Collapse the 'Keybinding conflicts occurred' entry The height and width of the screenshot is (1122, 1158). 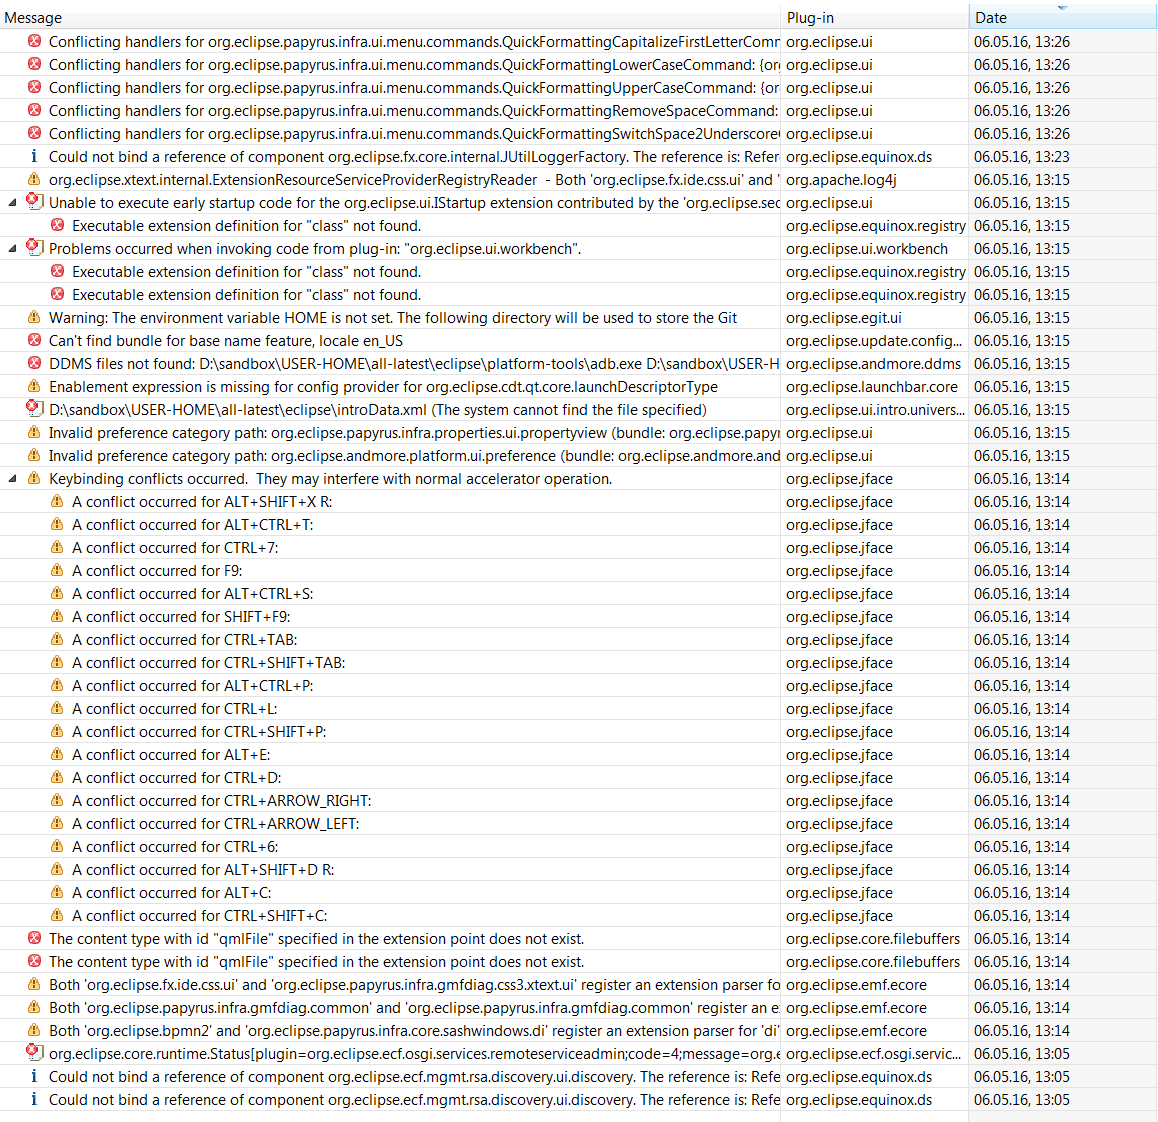13,479
